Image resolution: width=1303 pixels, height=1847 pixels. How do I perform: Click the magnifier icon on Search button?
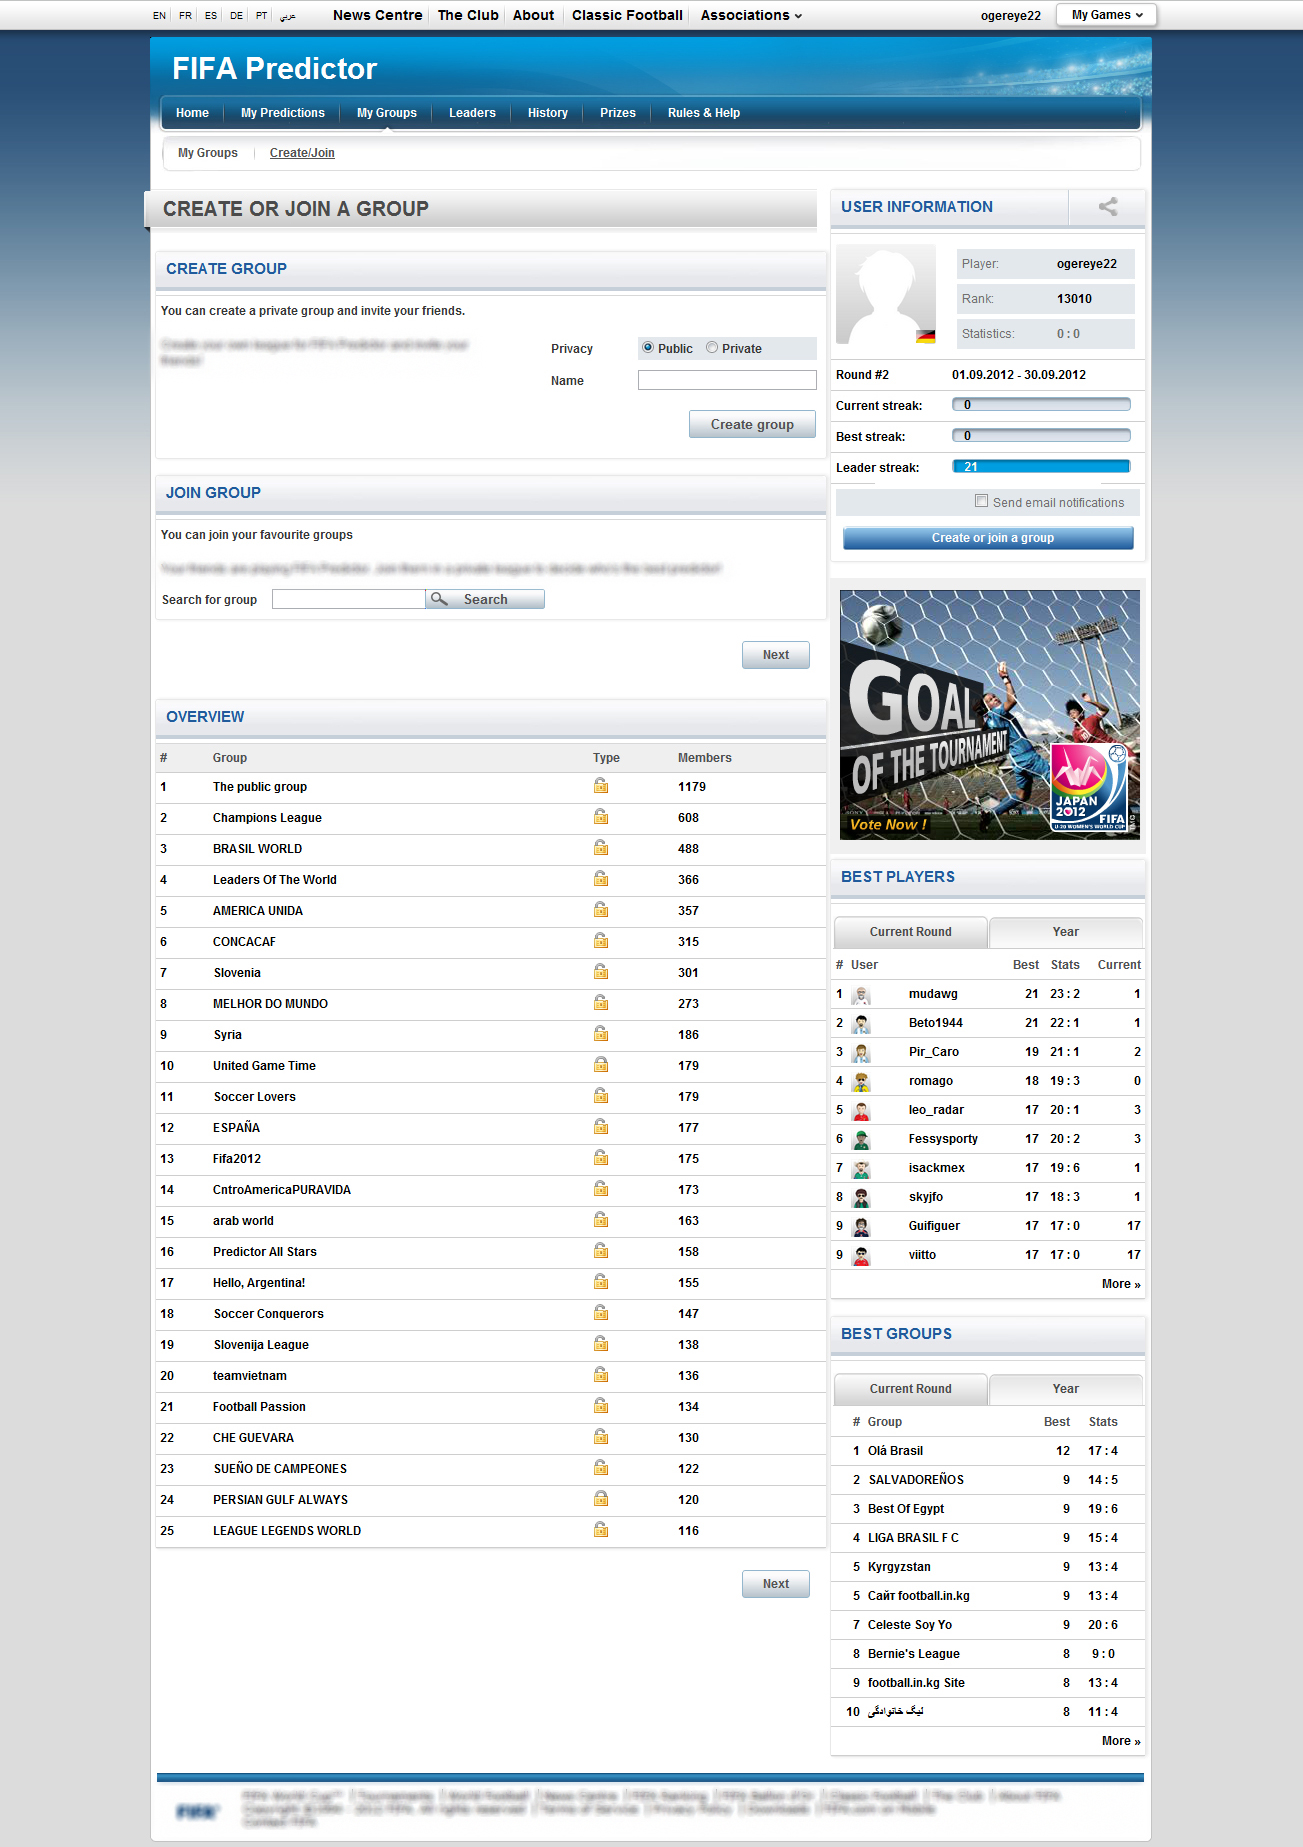439,599
